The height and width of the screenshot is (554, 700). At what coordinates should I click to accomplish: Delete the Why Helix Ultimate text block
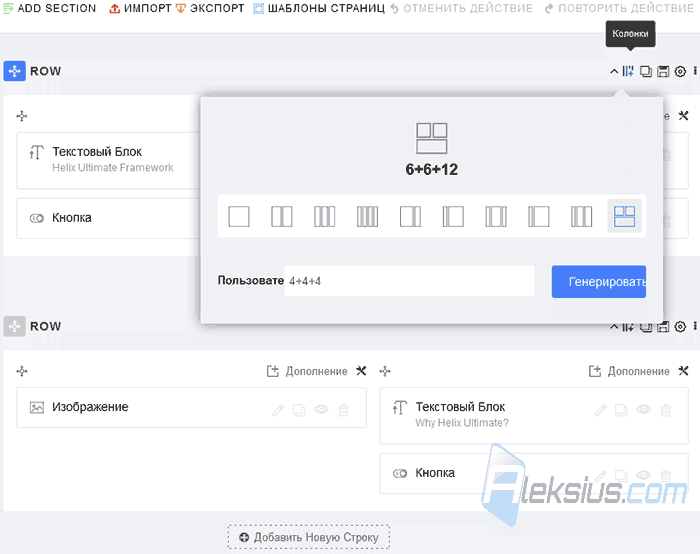click(666, 410)
